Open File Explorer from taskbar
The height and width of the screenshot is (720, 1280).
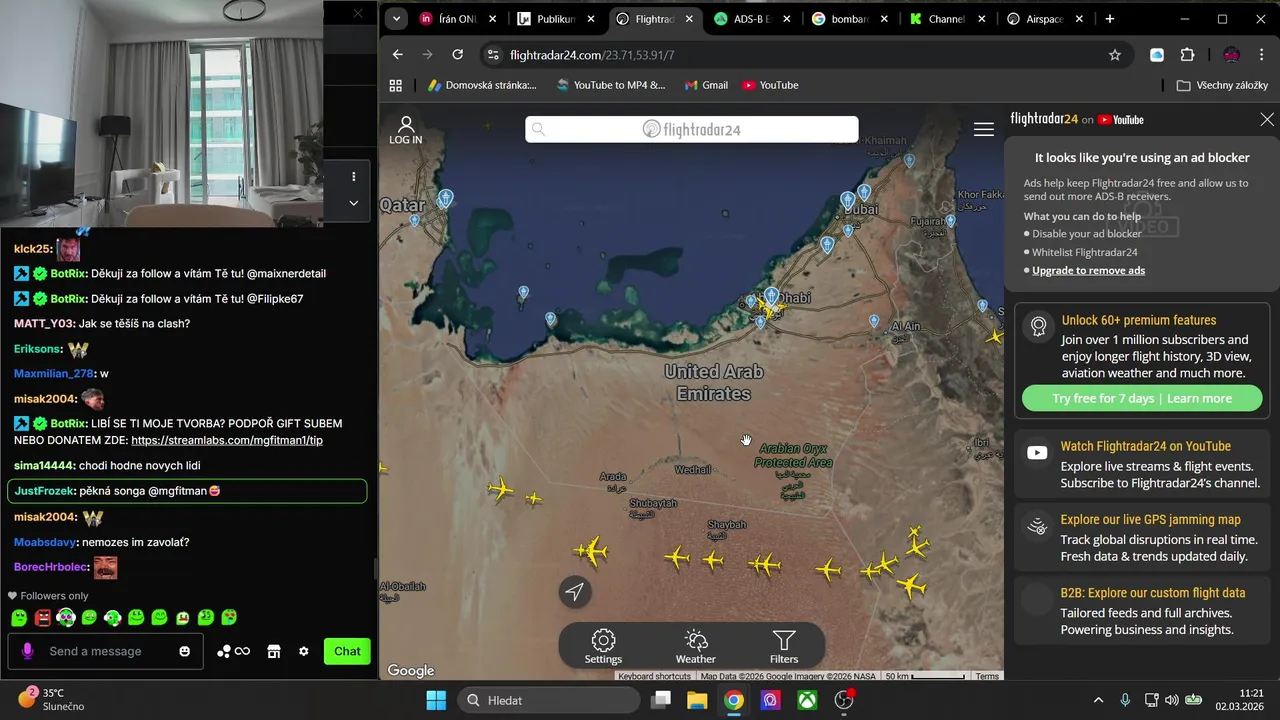tap(697, 700)
